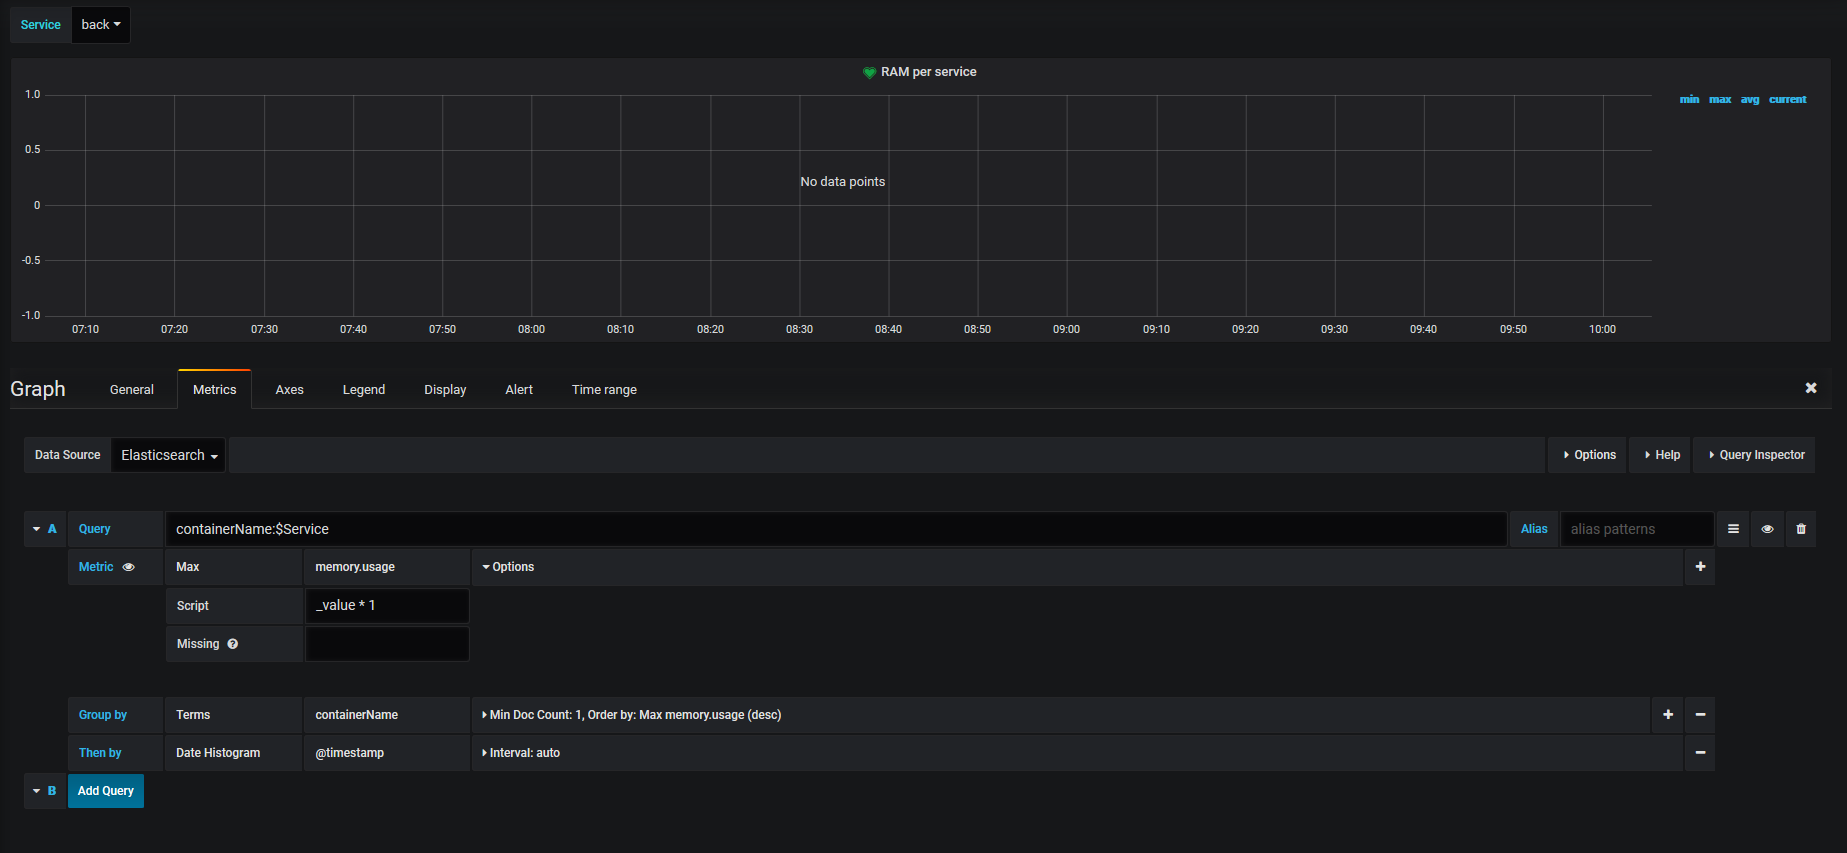
Task: Delete query A with trash icon
Action: tap(1801, 529)
